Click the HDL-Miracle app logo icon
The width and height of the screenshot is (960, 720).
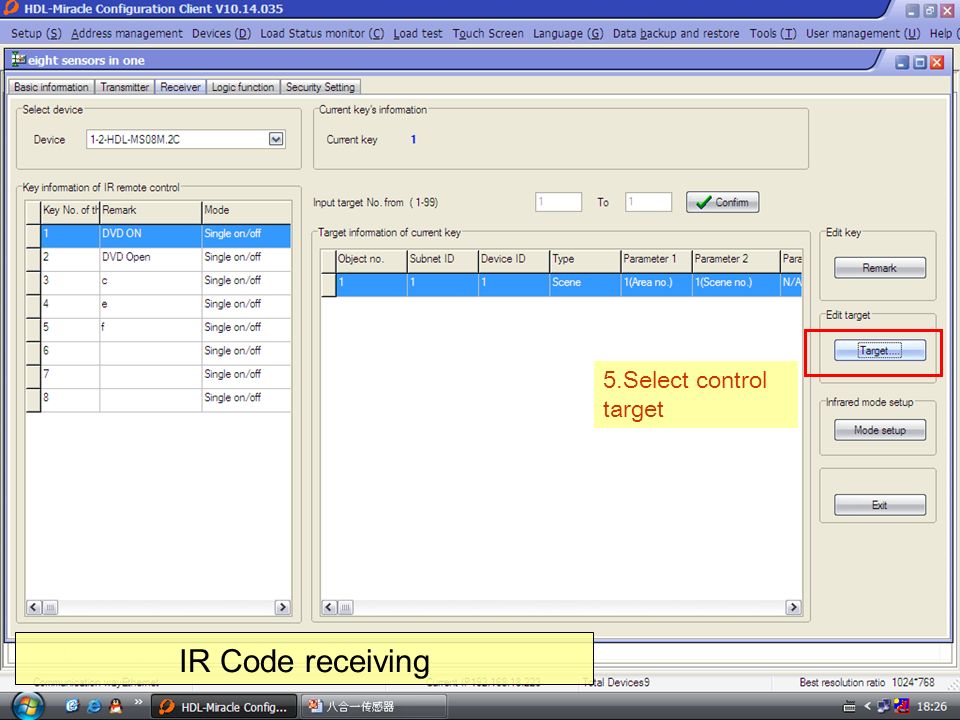[11, 8]
